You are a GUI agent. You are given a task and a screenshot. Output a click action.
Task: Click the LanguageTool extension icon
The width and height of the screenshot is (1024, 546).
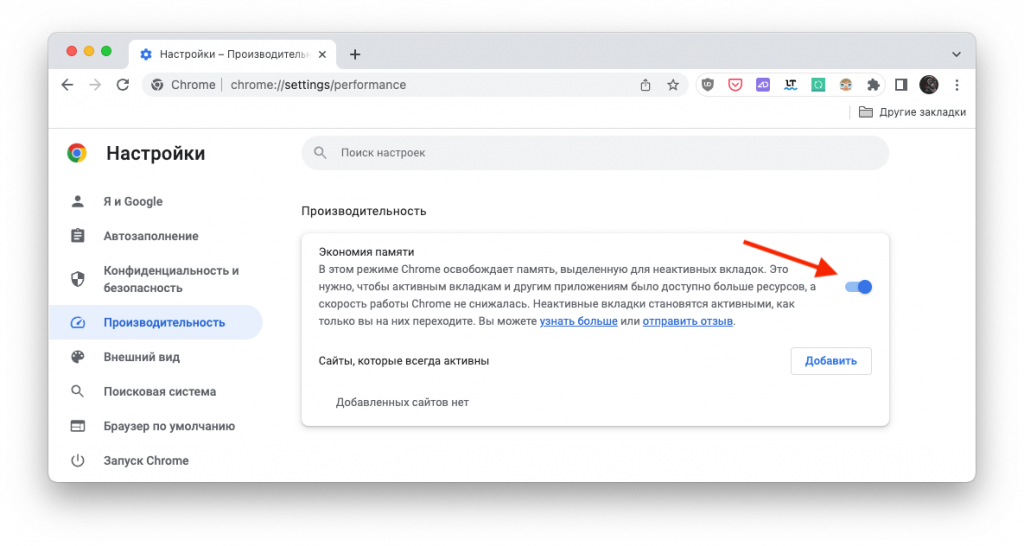coord(790,85)
